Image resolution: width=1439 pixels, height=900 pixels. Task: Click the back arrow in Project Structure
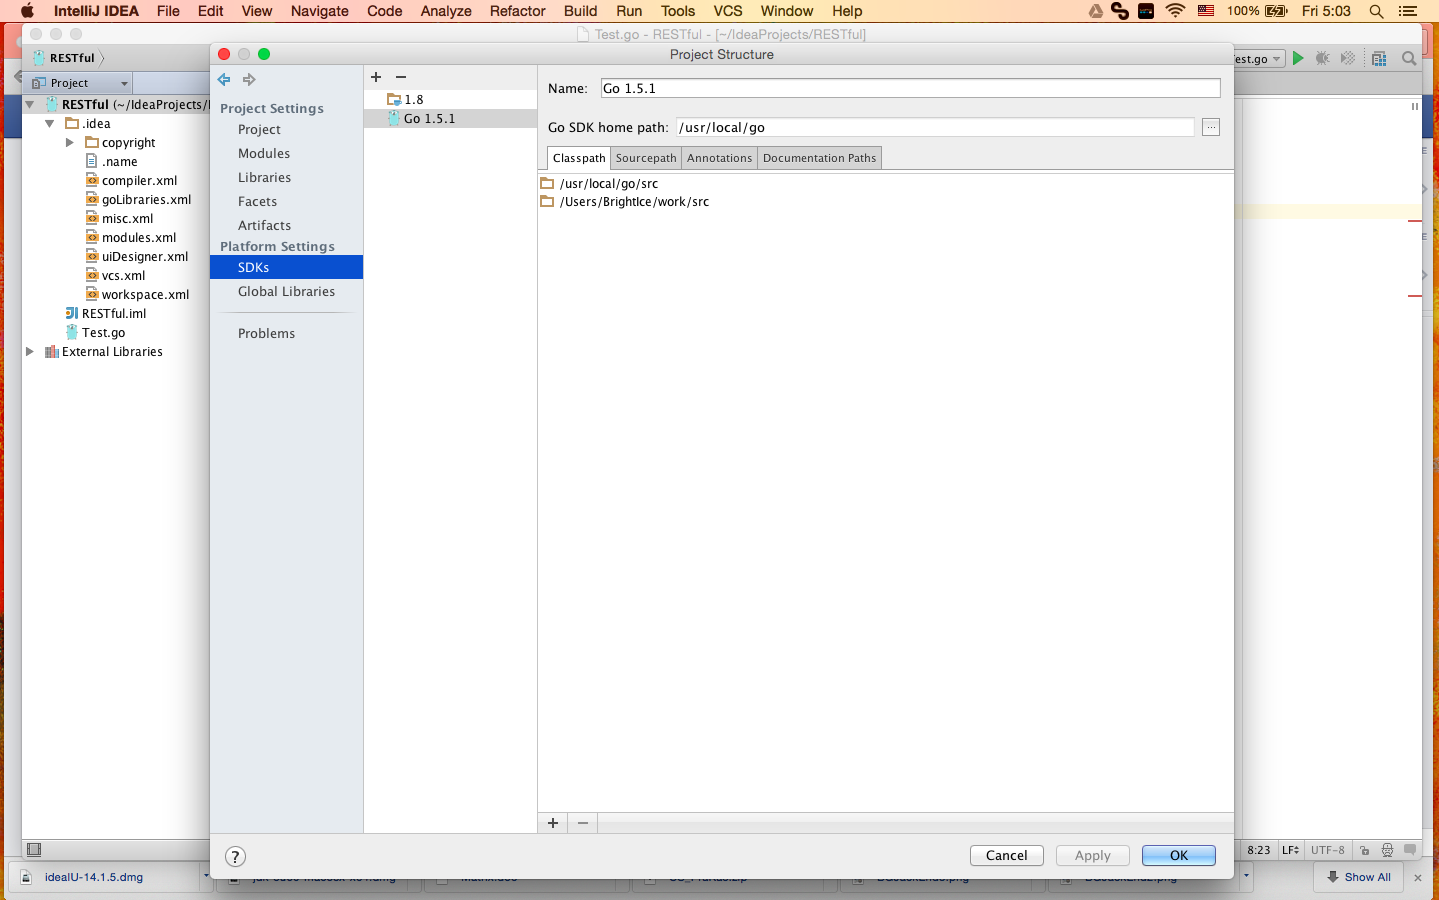point(224,79)
